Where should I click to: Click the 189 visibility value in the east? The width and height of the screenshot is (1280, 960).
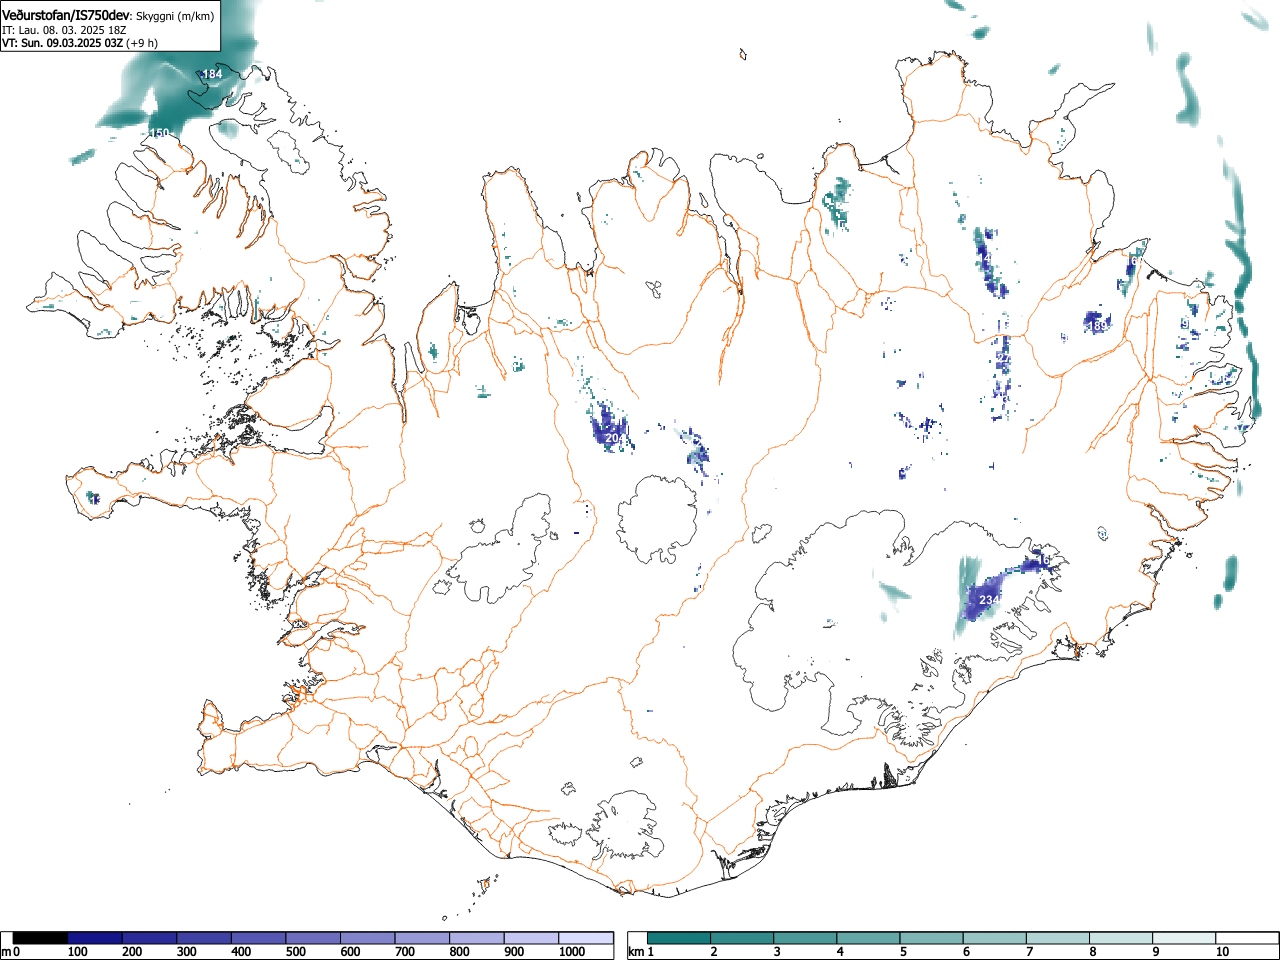(x=1097, y=326)
